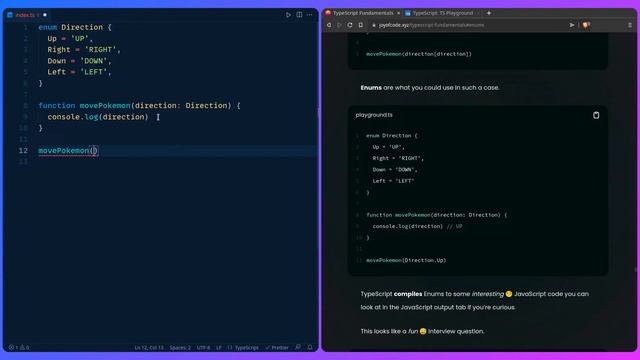The height and width of the screenshot is (360, 640).
Task: Click line number 12 in the editor gutter
Action: coord(23,151)
